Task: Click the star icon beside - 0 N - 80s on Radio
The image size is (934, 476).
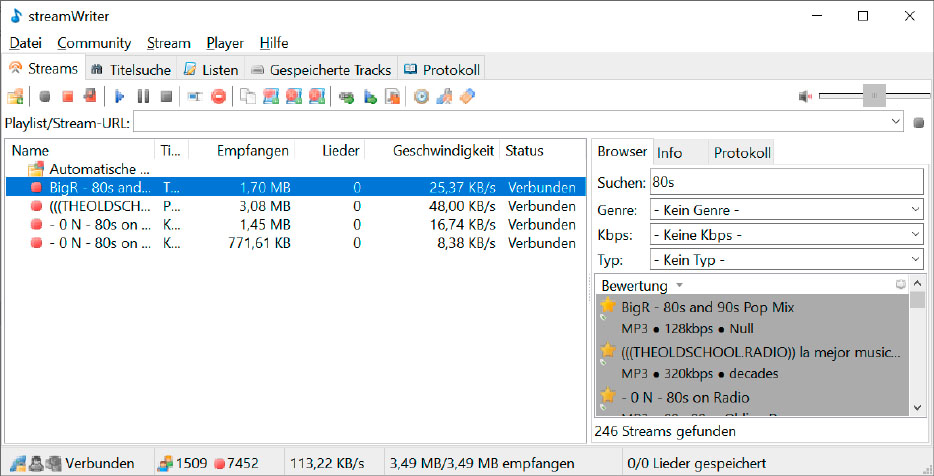Action: (607, 397)
